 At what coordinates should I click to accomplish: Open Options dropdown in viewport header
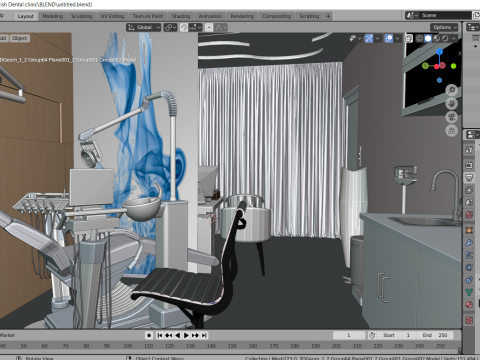(x=444, y=27)
